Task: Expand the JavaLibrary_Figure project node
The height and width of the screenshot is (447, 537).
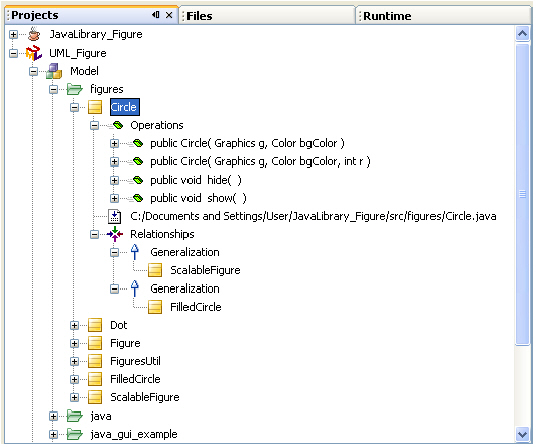Action: (x=13, y=35)
